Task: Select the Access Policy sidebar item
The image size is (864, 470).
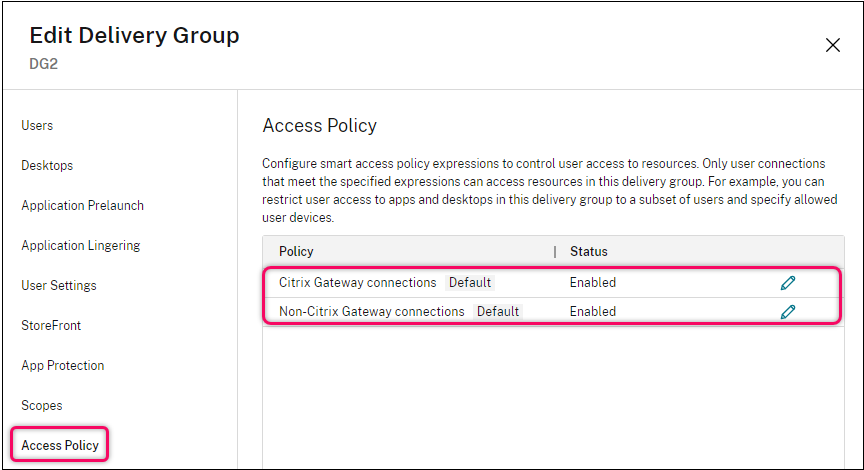Action: click(x=60, y=445)
